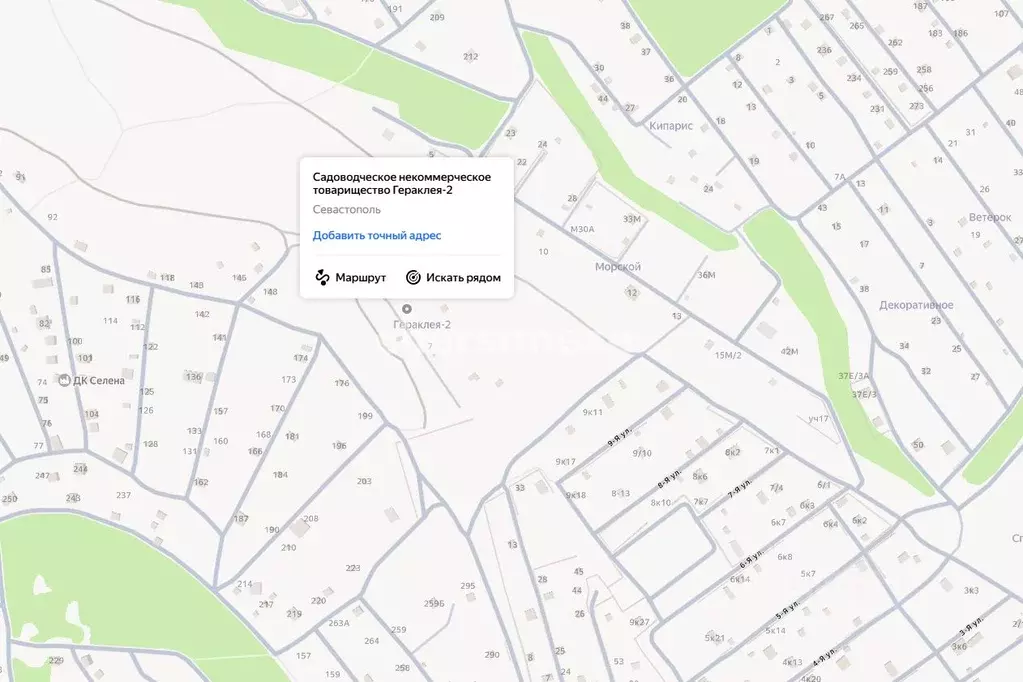Click the 9-я ул. street label
Viewport: 1023px width, 682px height.
pyautogui.click(x=619, y=437)
